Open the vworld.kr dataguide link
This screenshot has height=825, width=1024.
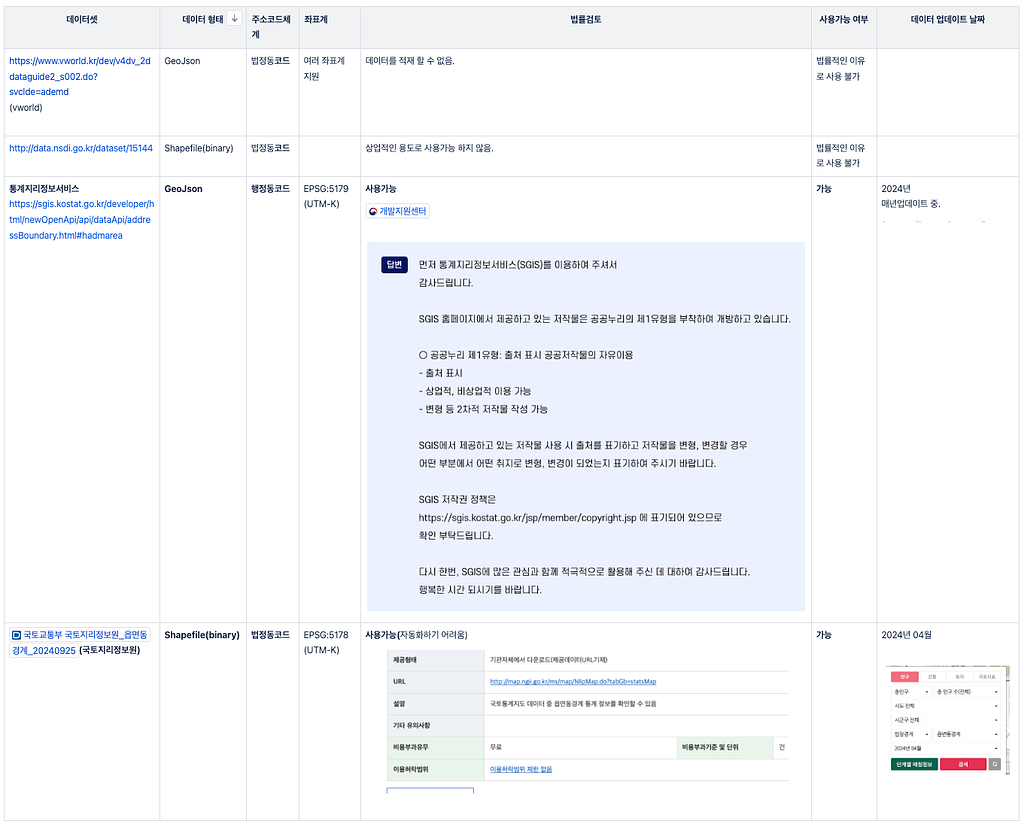(x=80, y=76)
